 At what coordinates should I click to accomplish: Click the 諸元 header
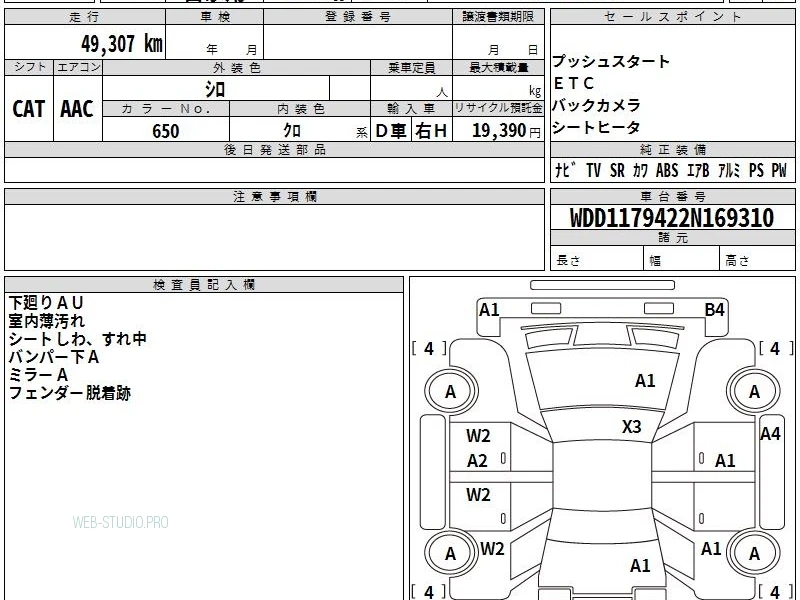672,237
